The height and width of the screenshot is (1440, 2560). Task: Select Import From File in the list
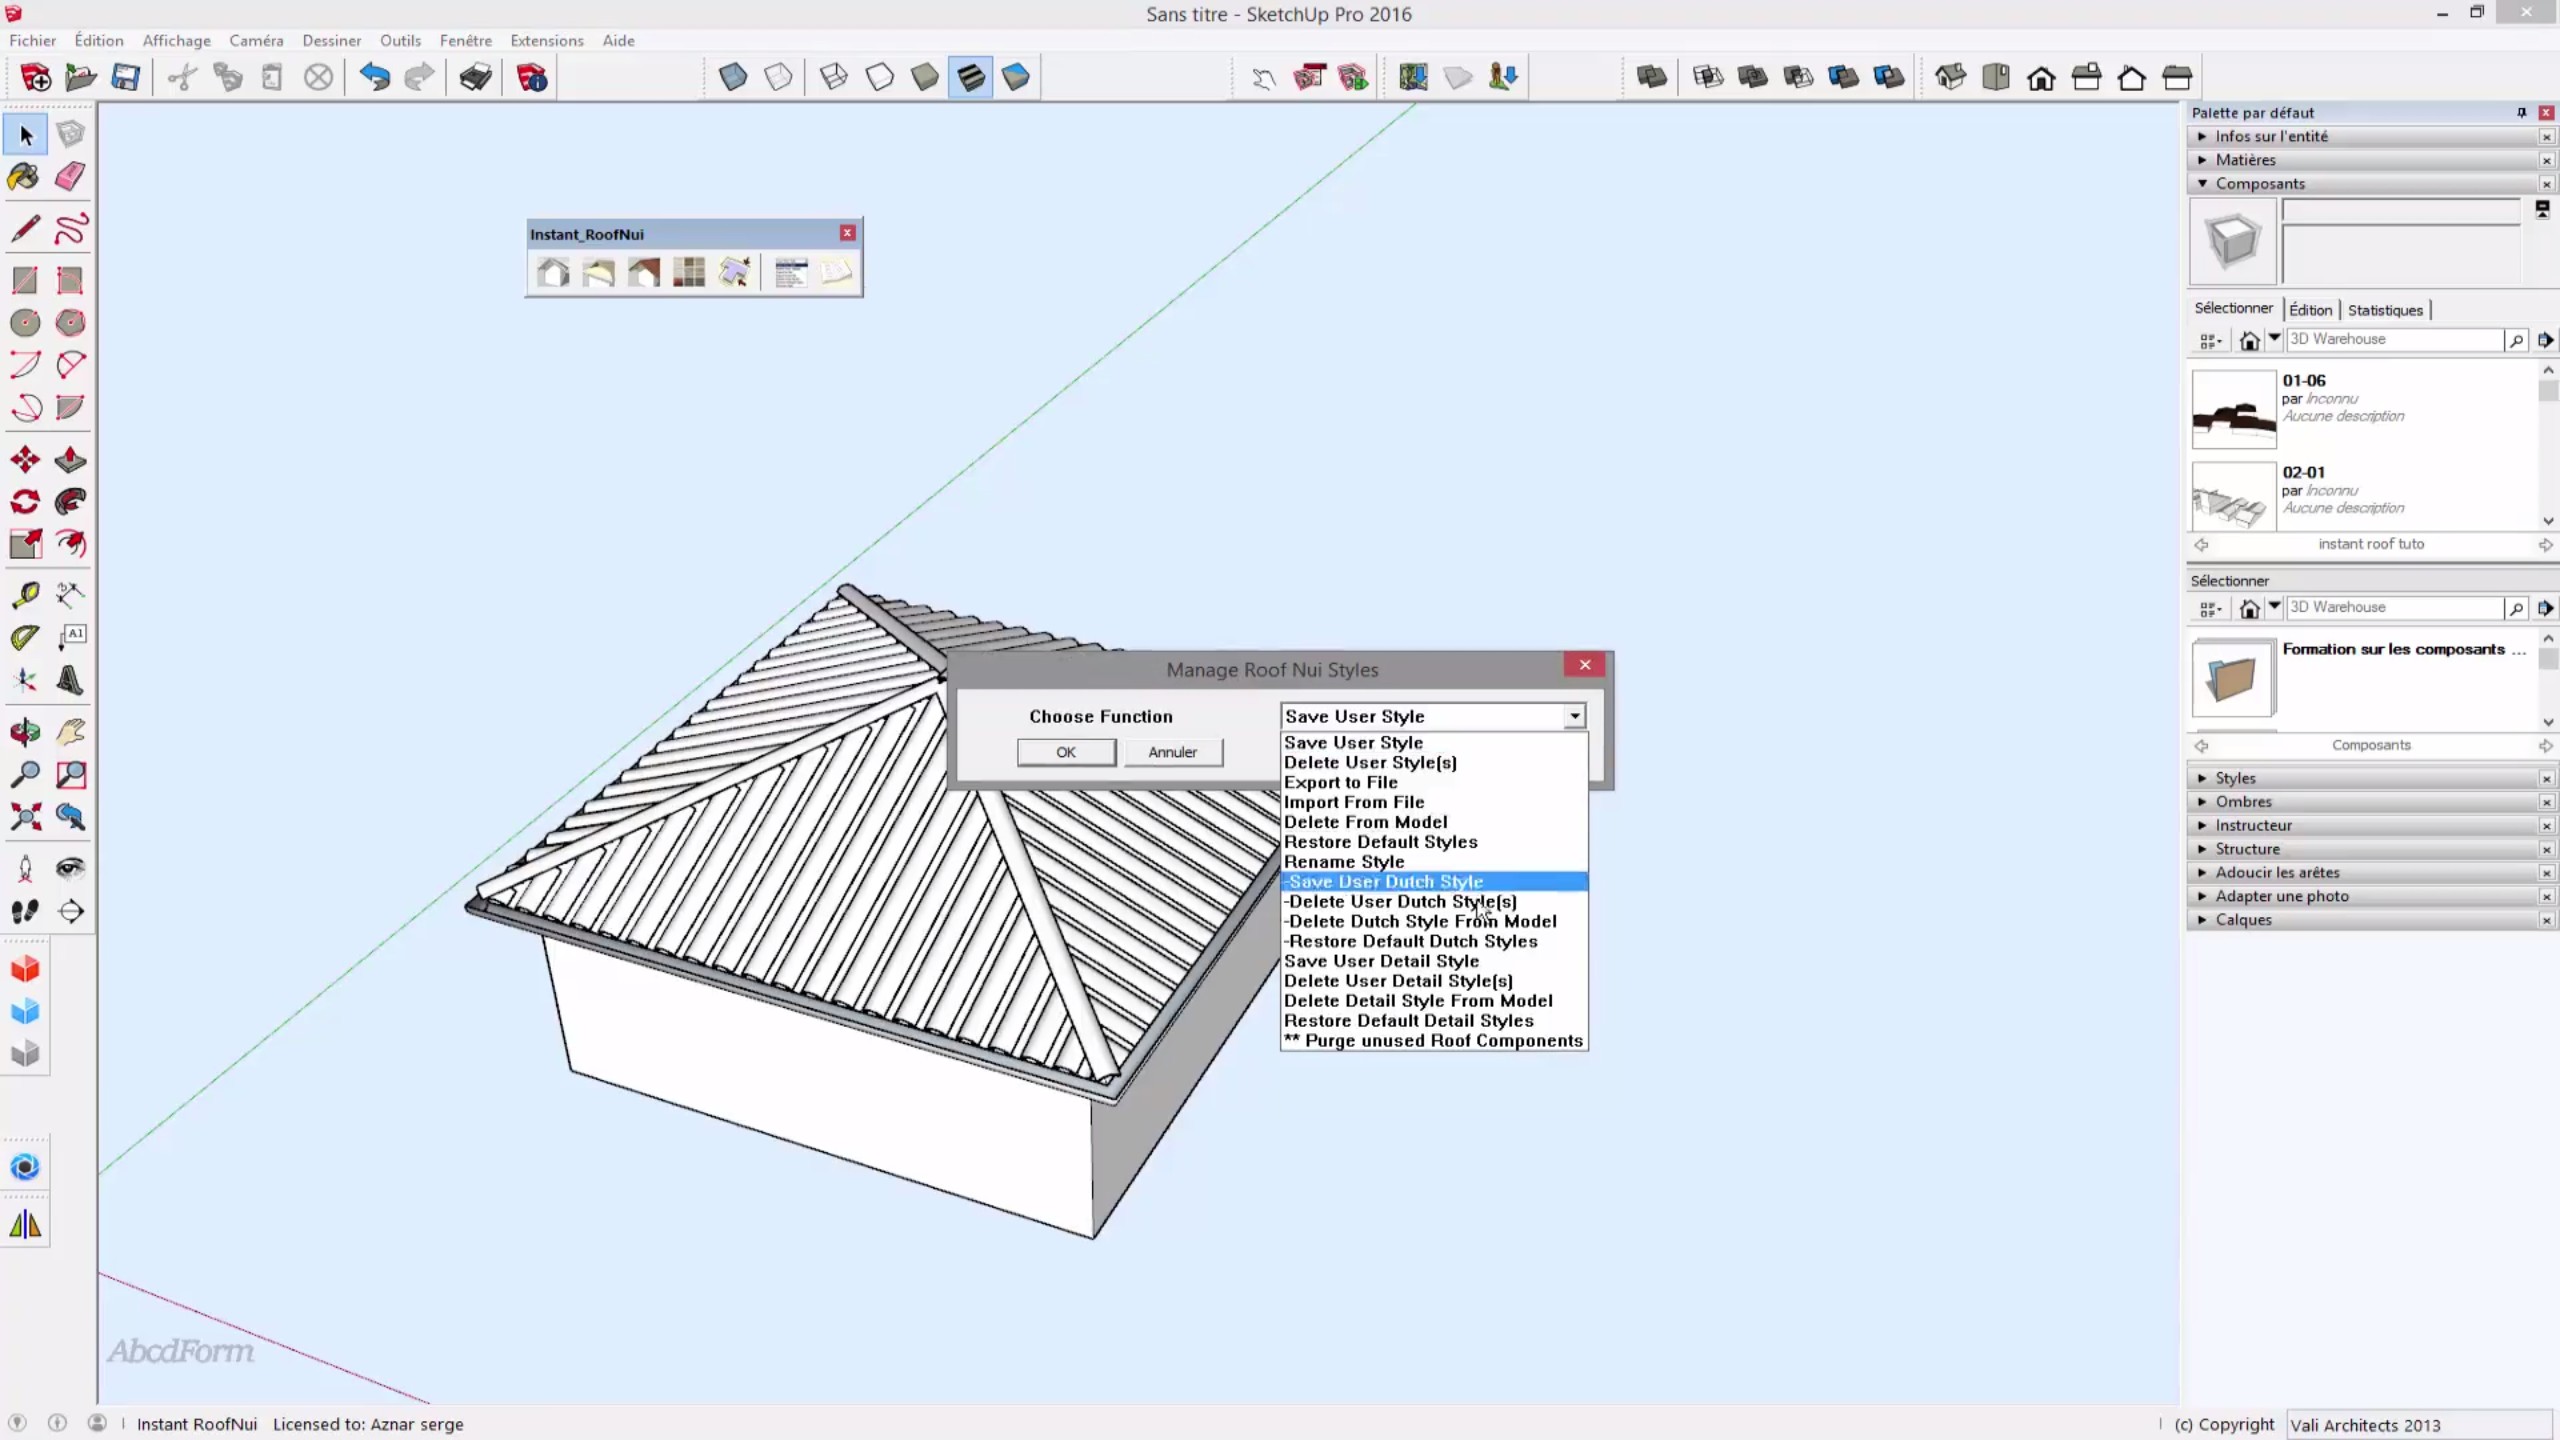point(1355,801)
